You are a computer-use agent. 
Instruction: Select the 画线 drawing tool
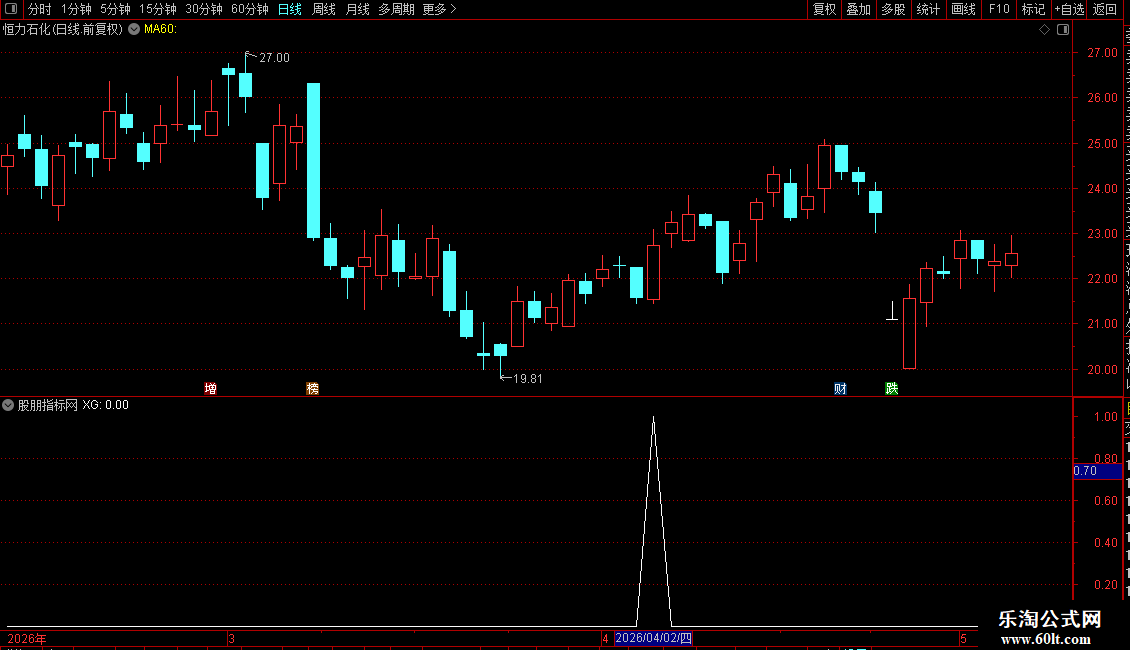[x=964, y=9]
